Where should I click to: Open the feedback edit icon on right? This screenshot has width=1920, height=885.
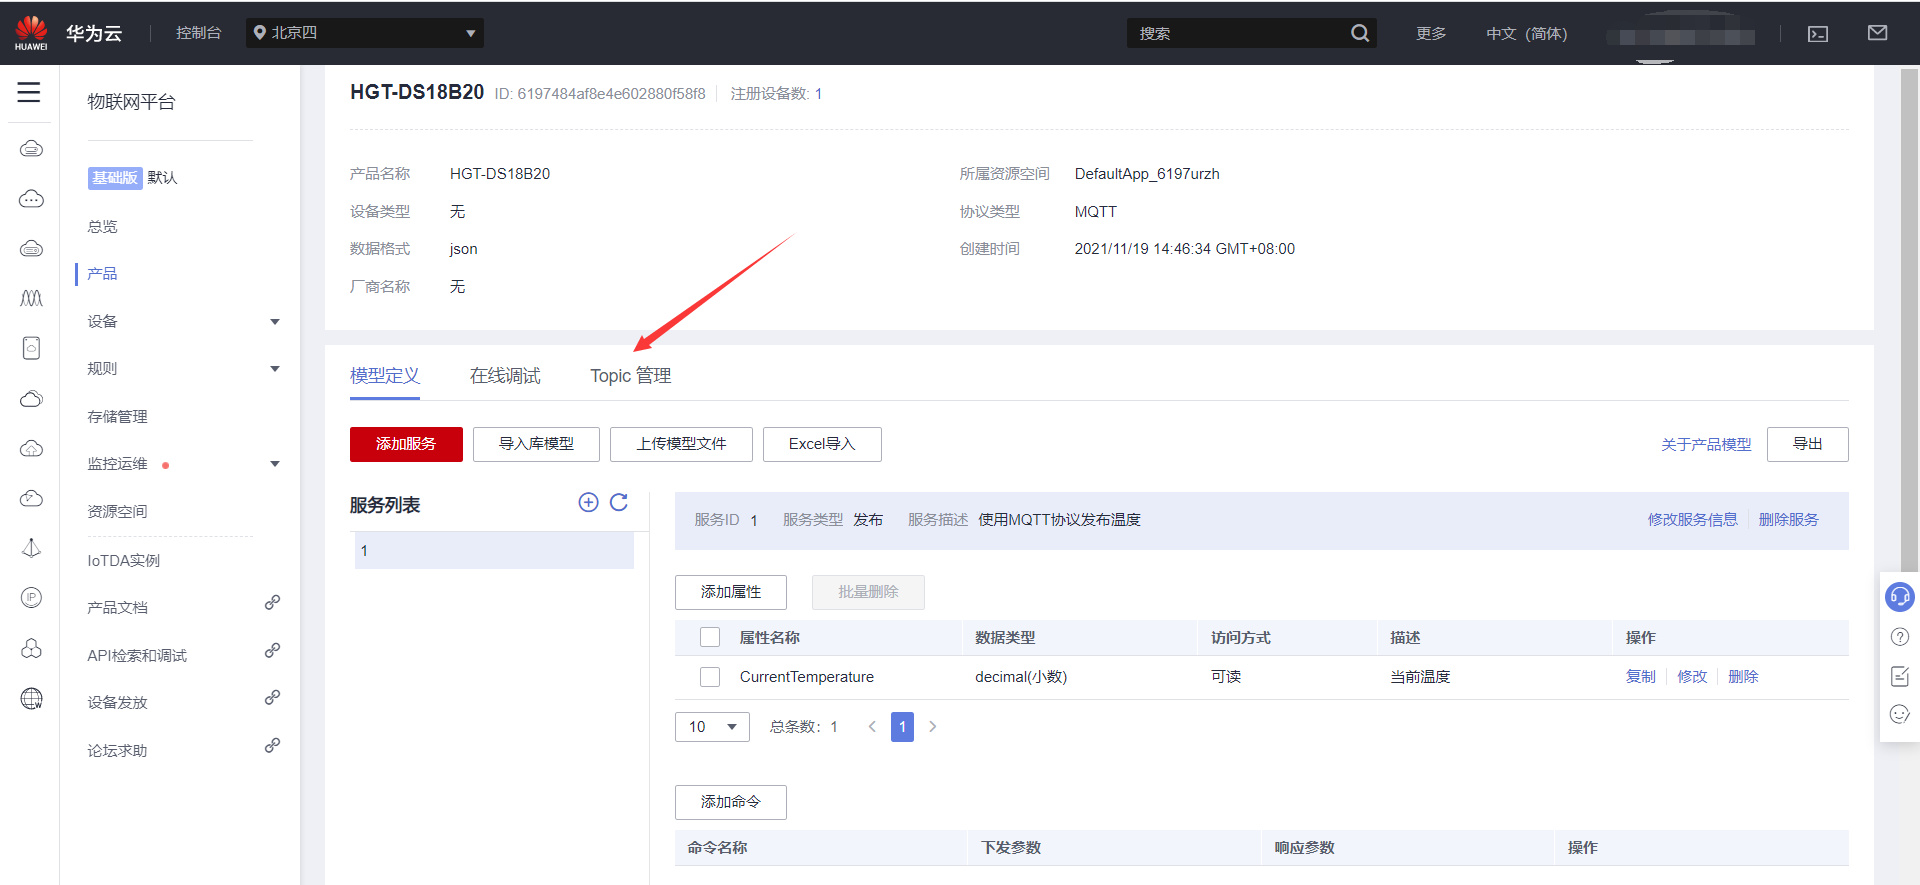pyautogui.click(x=1900, y=676)
